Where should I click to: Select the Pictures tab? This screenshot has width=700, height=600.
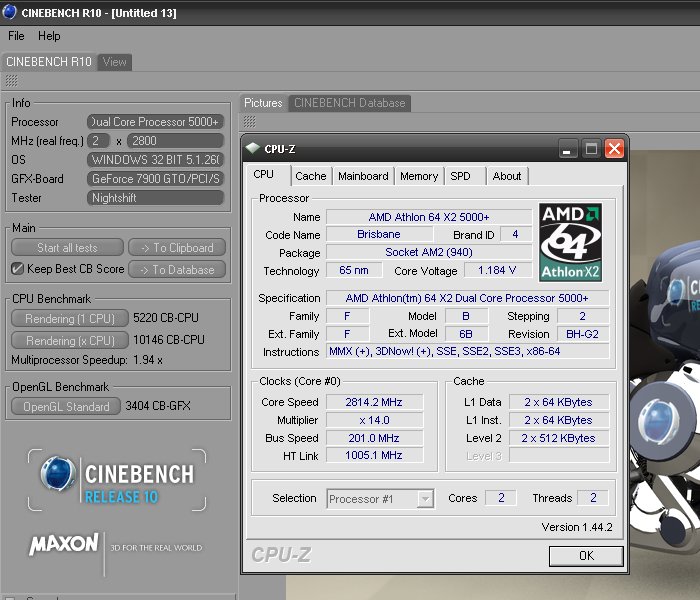point(263,103)
